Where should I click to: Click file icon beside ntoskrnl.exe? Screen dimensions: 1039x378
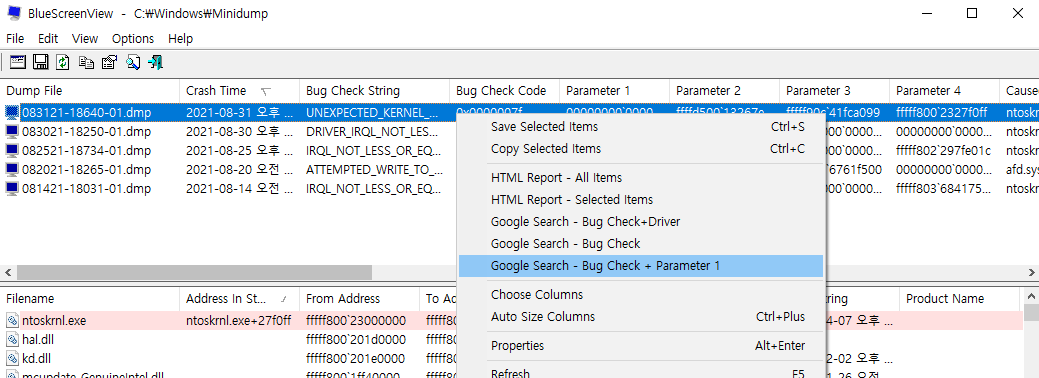(x=12, y=321)
